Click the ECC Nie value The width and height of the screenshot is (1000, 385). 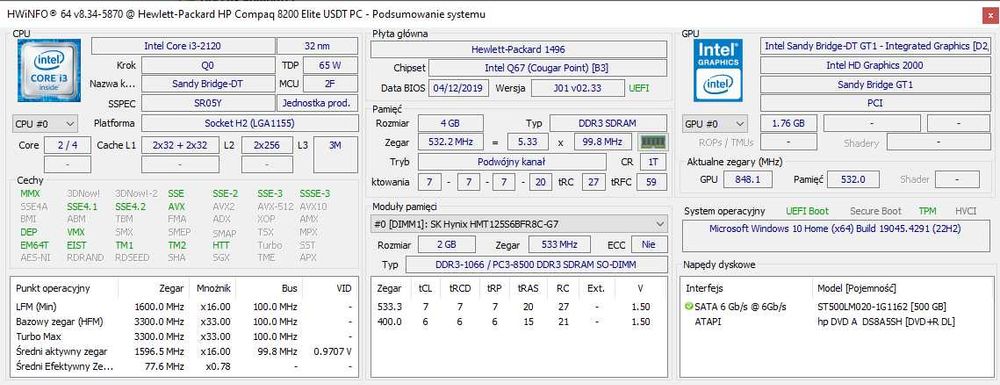(x=649, y=245)
